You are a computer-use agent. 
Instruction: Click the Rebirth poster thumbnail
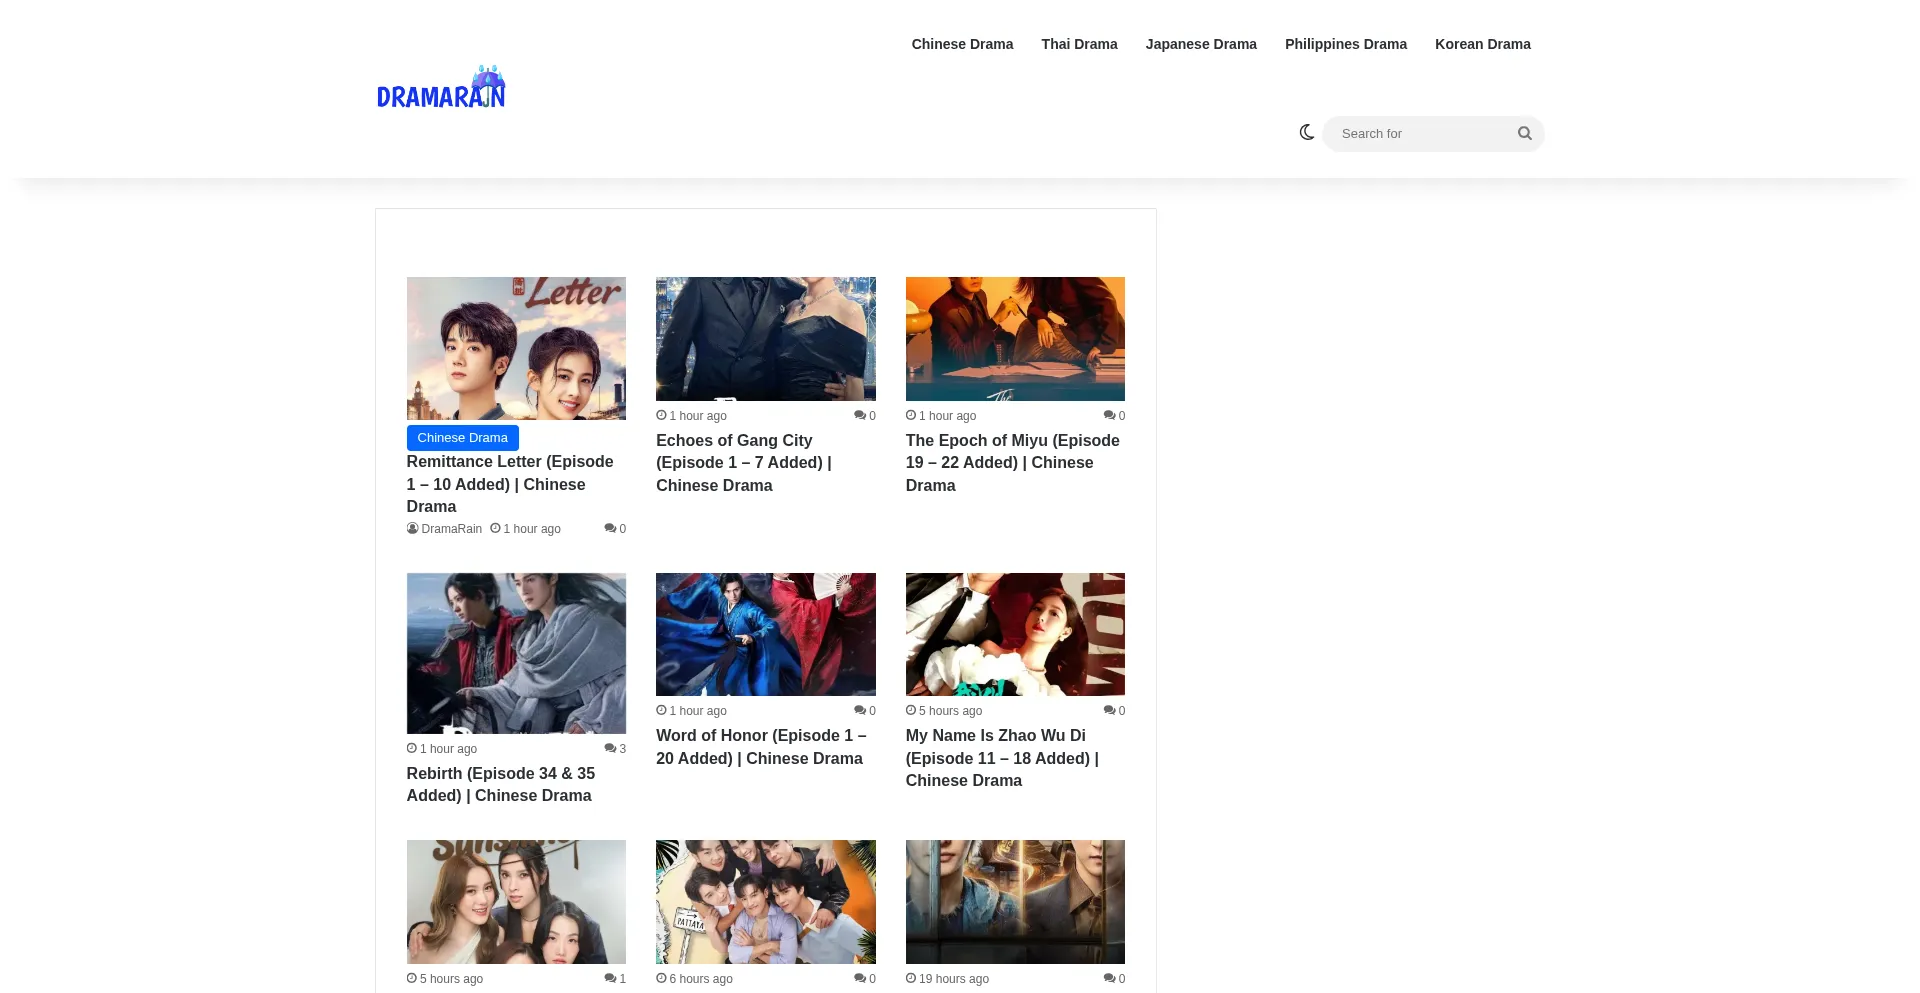point(516,653)
